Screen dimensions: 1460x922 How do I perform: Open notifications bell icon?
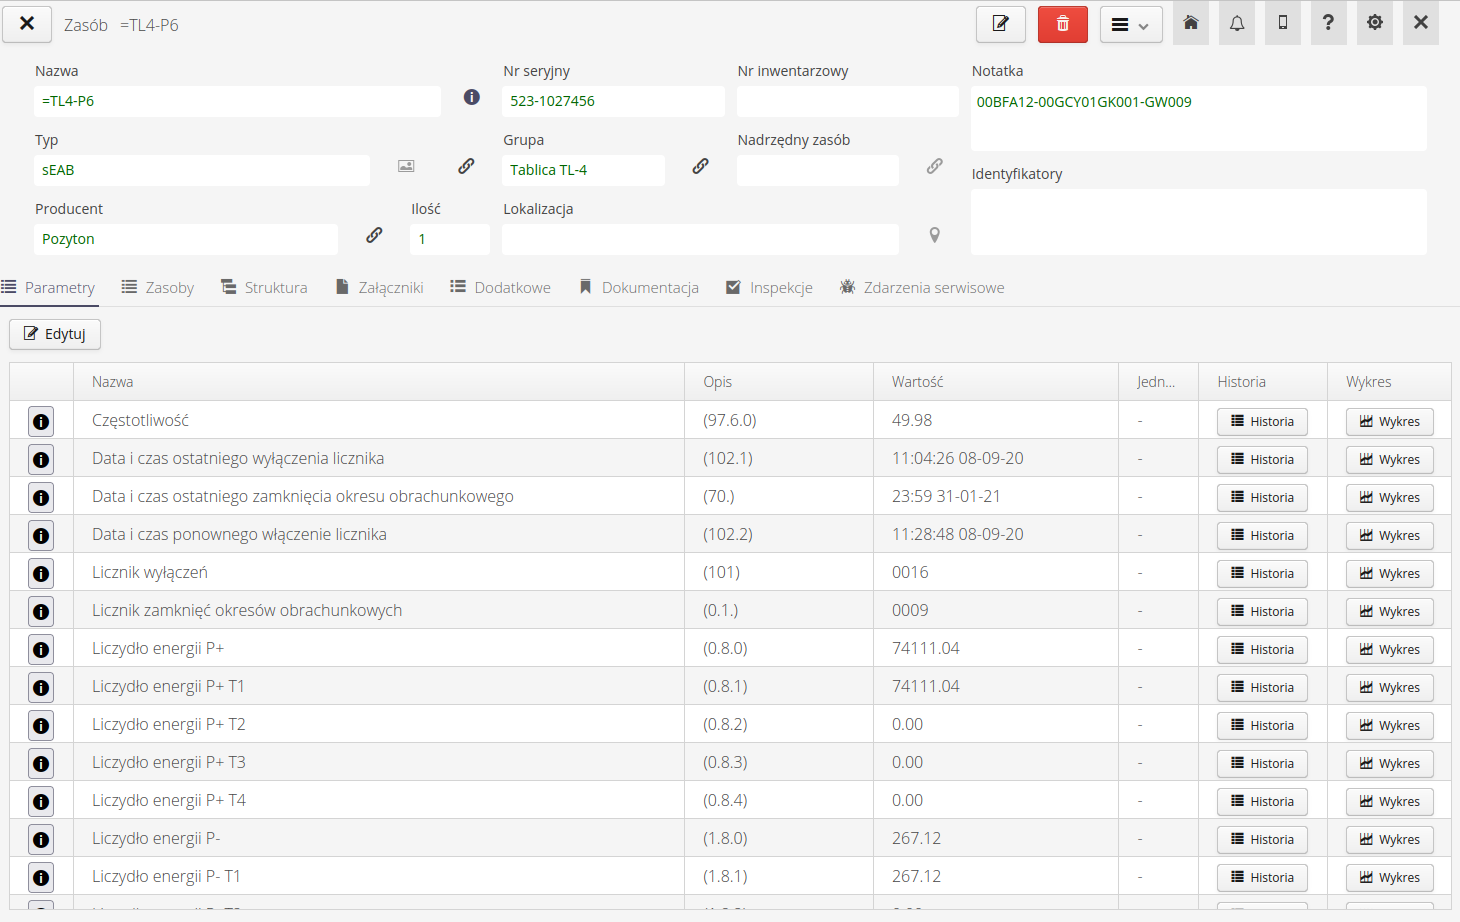click(x=1236, y=23)
